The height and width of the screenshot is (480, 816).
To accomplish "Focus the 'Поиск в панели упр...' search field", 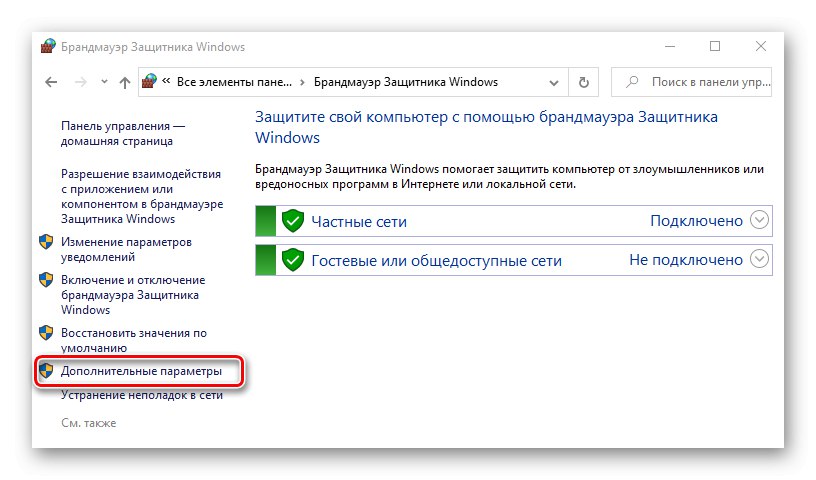I will 691,82.
